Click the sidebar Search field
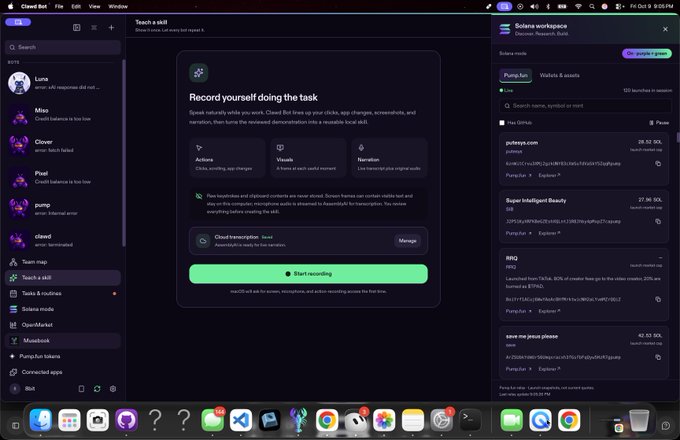Viewport: 680px width, 440px height. tap(63, 47)
